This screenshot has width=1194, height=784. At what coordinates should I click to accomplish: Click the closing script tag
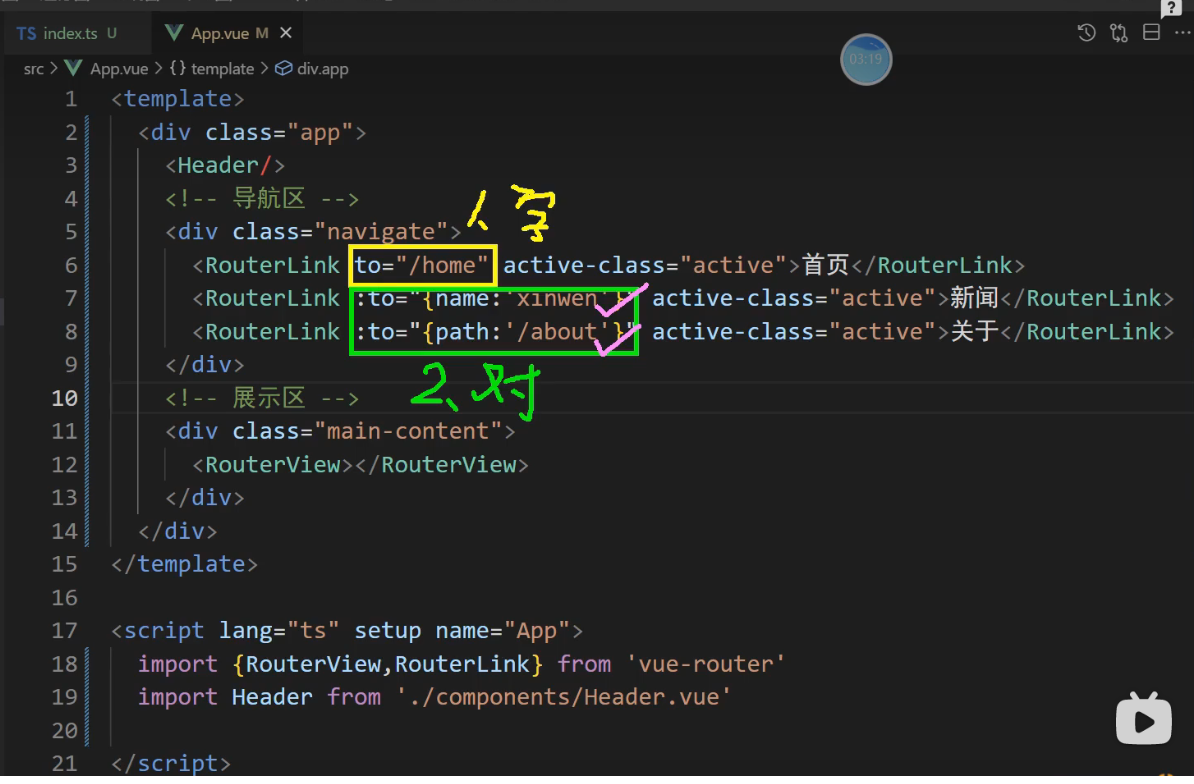tap(171, 763)
